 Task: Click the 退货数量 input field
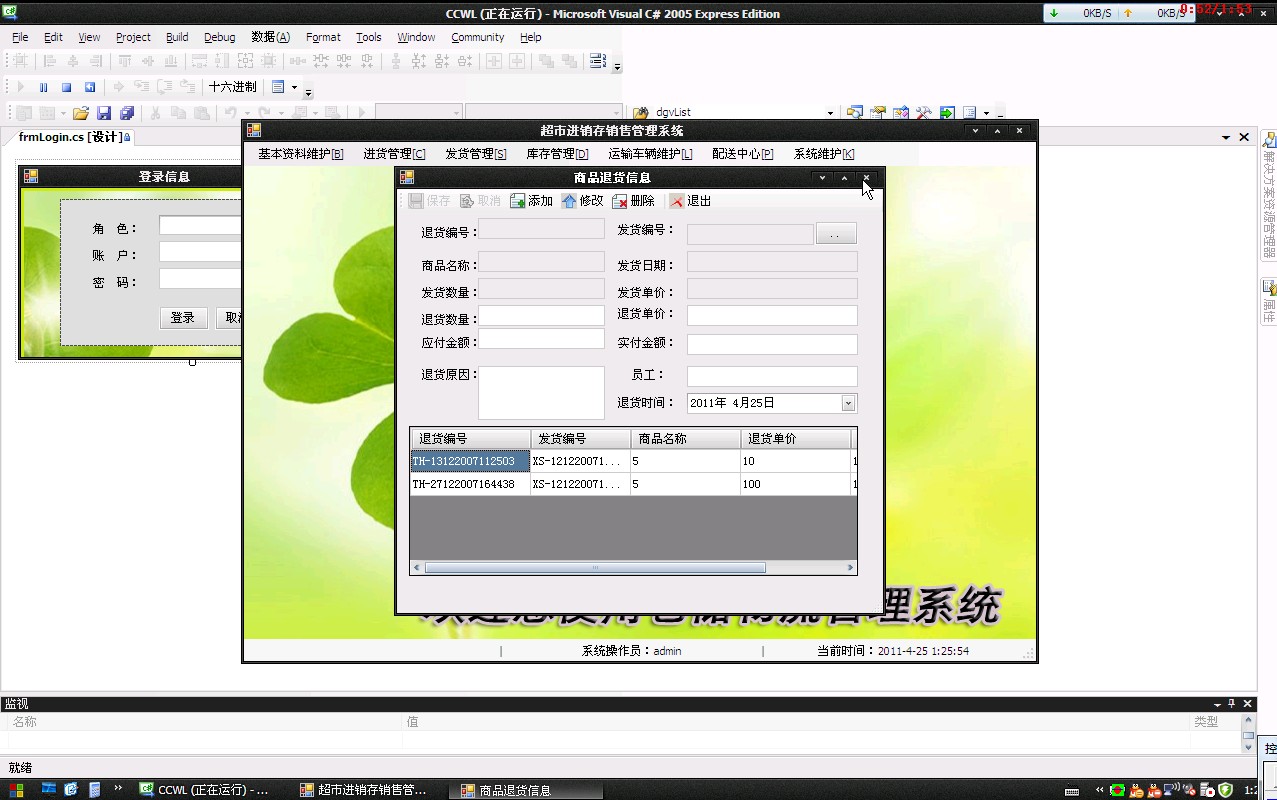541,316
